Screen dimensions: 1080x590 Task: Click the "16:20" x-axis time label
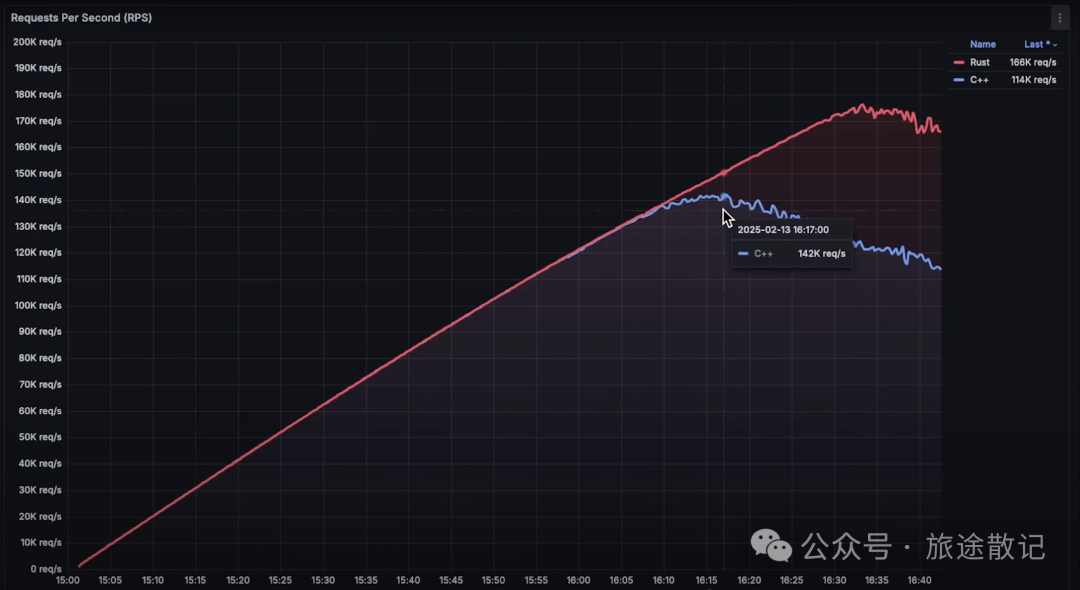coord(749,580)
